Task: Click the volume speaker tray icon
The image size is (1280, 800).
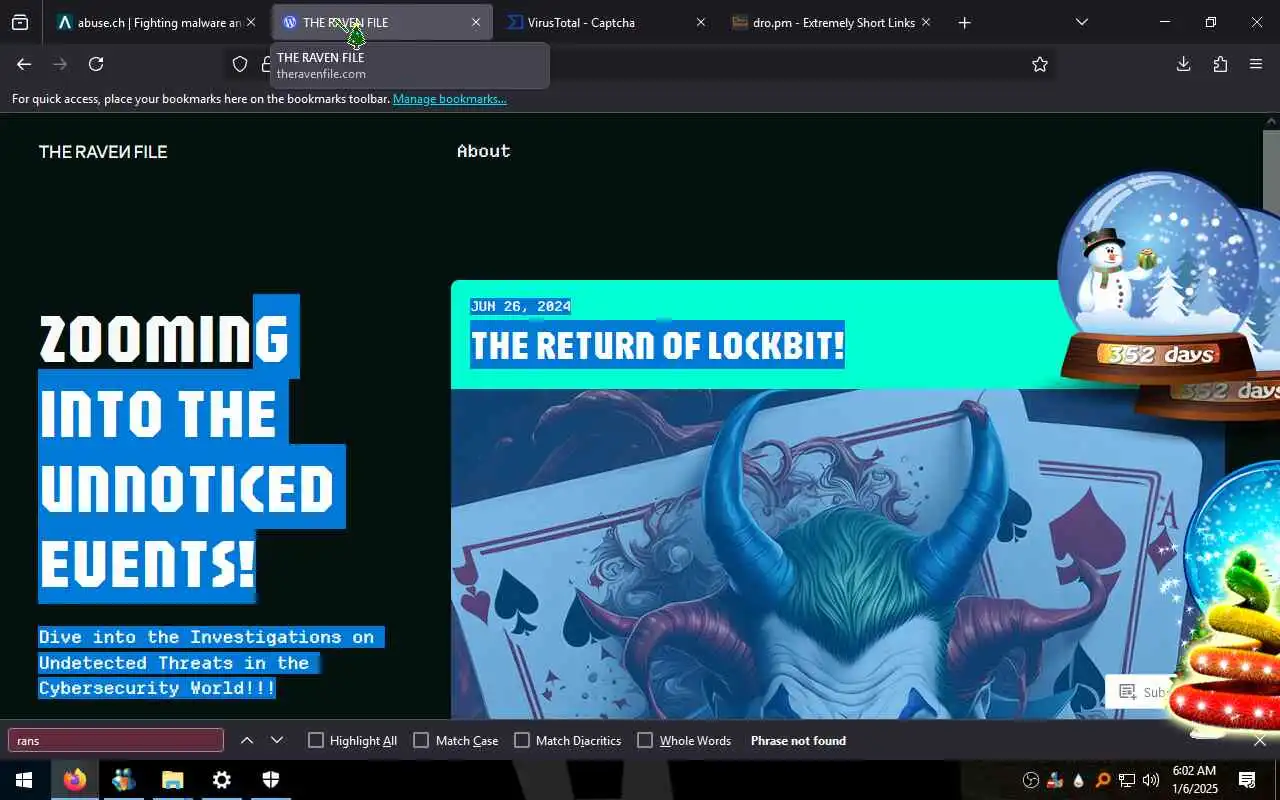Action: pos(1151,780)
